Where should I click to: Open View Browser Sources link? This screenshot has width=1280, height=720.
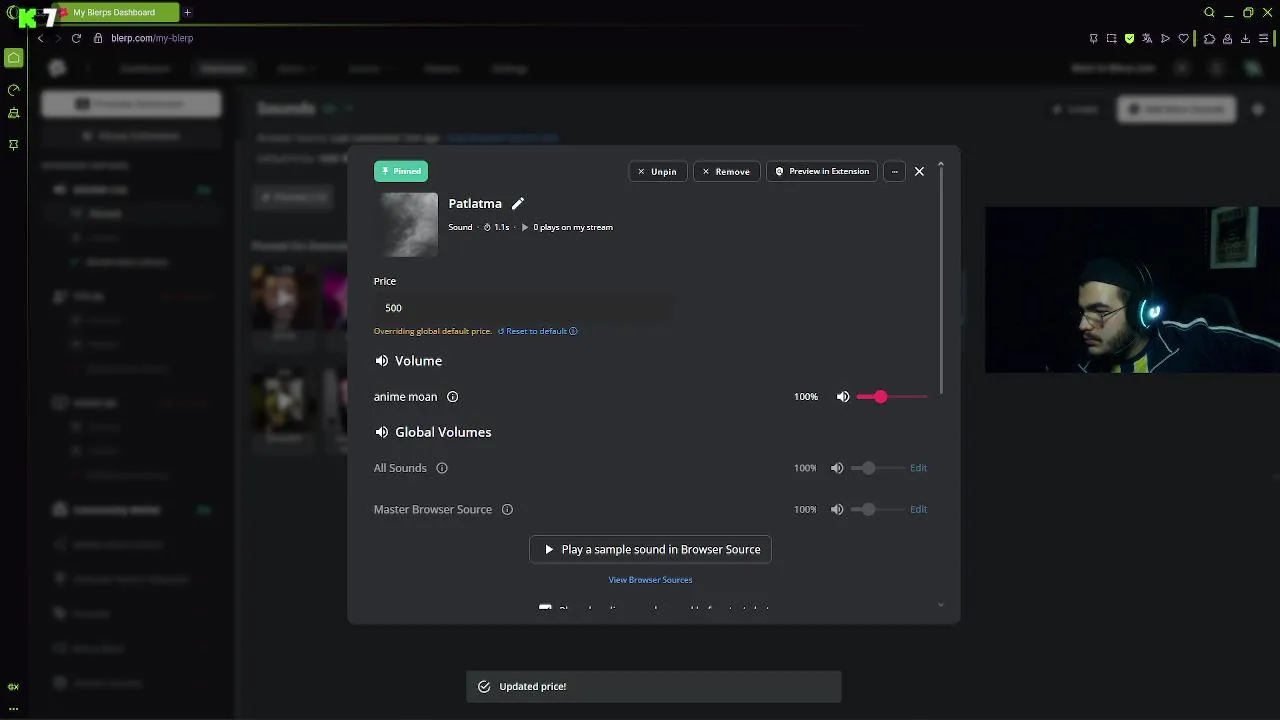click(650, 580)
